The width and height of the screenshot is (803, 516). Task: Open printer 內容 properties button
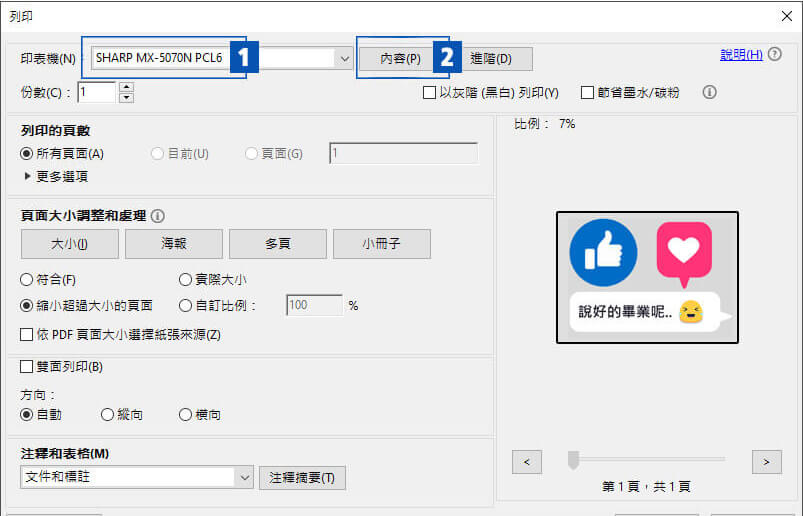click(399, 59)
